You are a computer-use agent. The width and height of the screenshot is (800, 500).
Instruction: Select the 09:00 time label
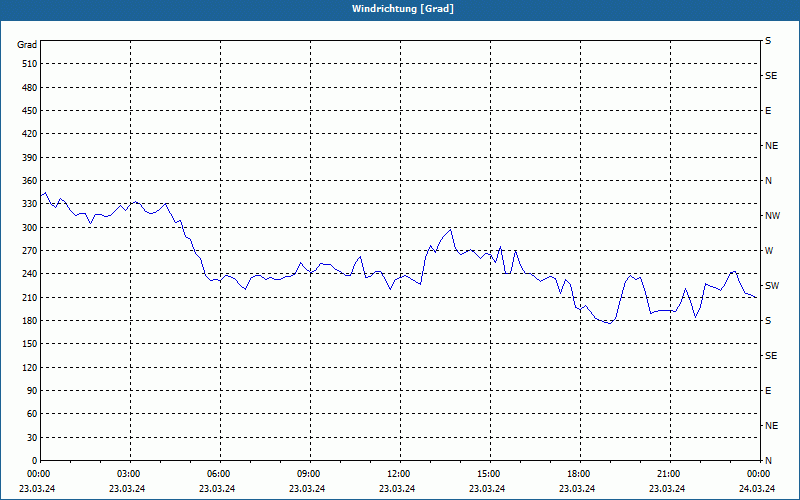[310, 474]
